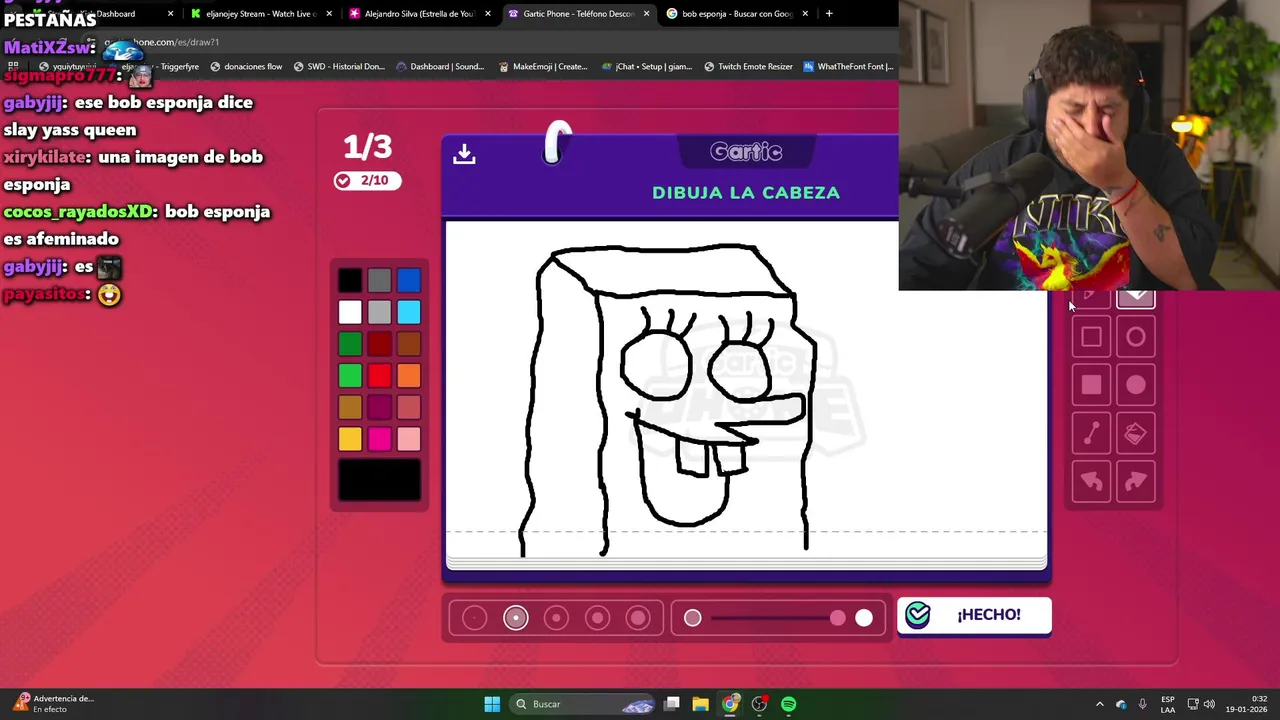This screenshot has width=1280, height=720.
Task: Pick the bright green color swatch
Action: coord(350,376)
